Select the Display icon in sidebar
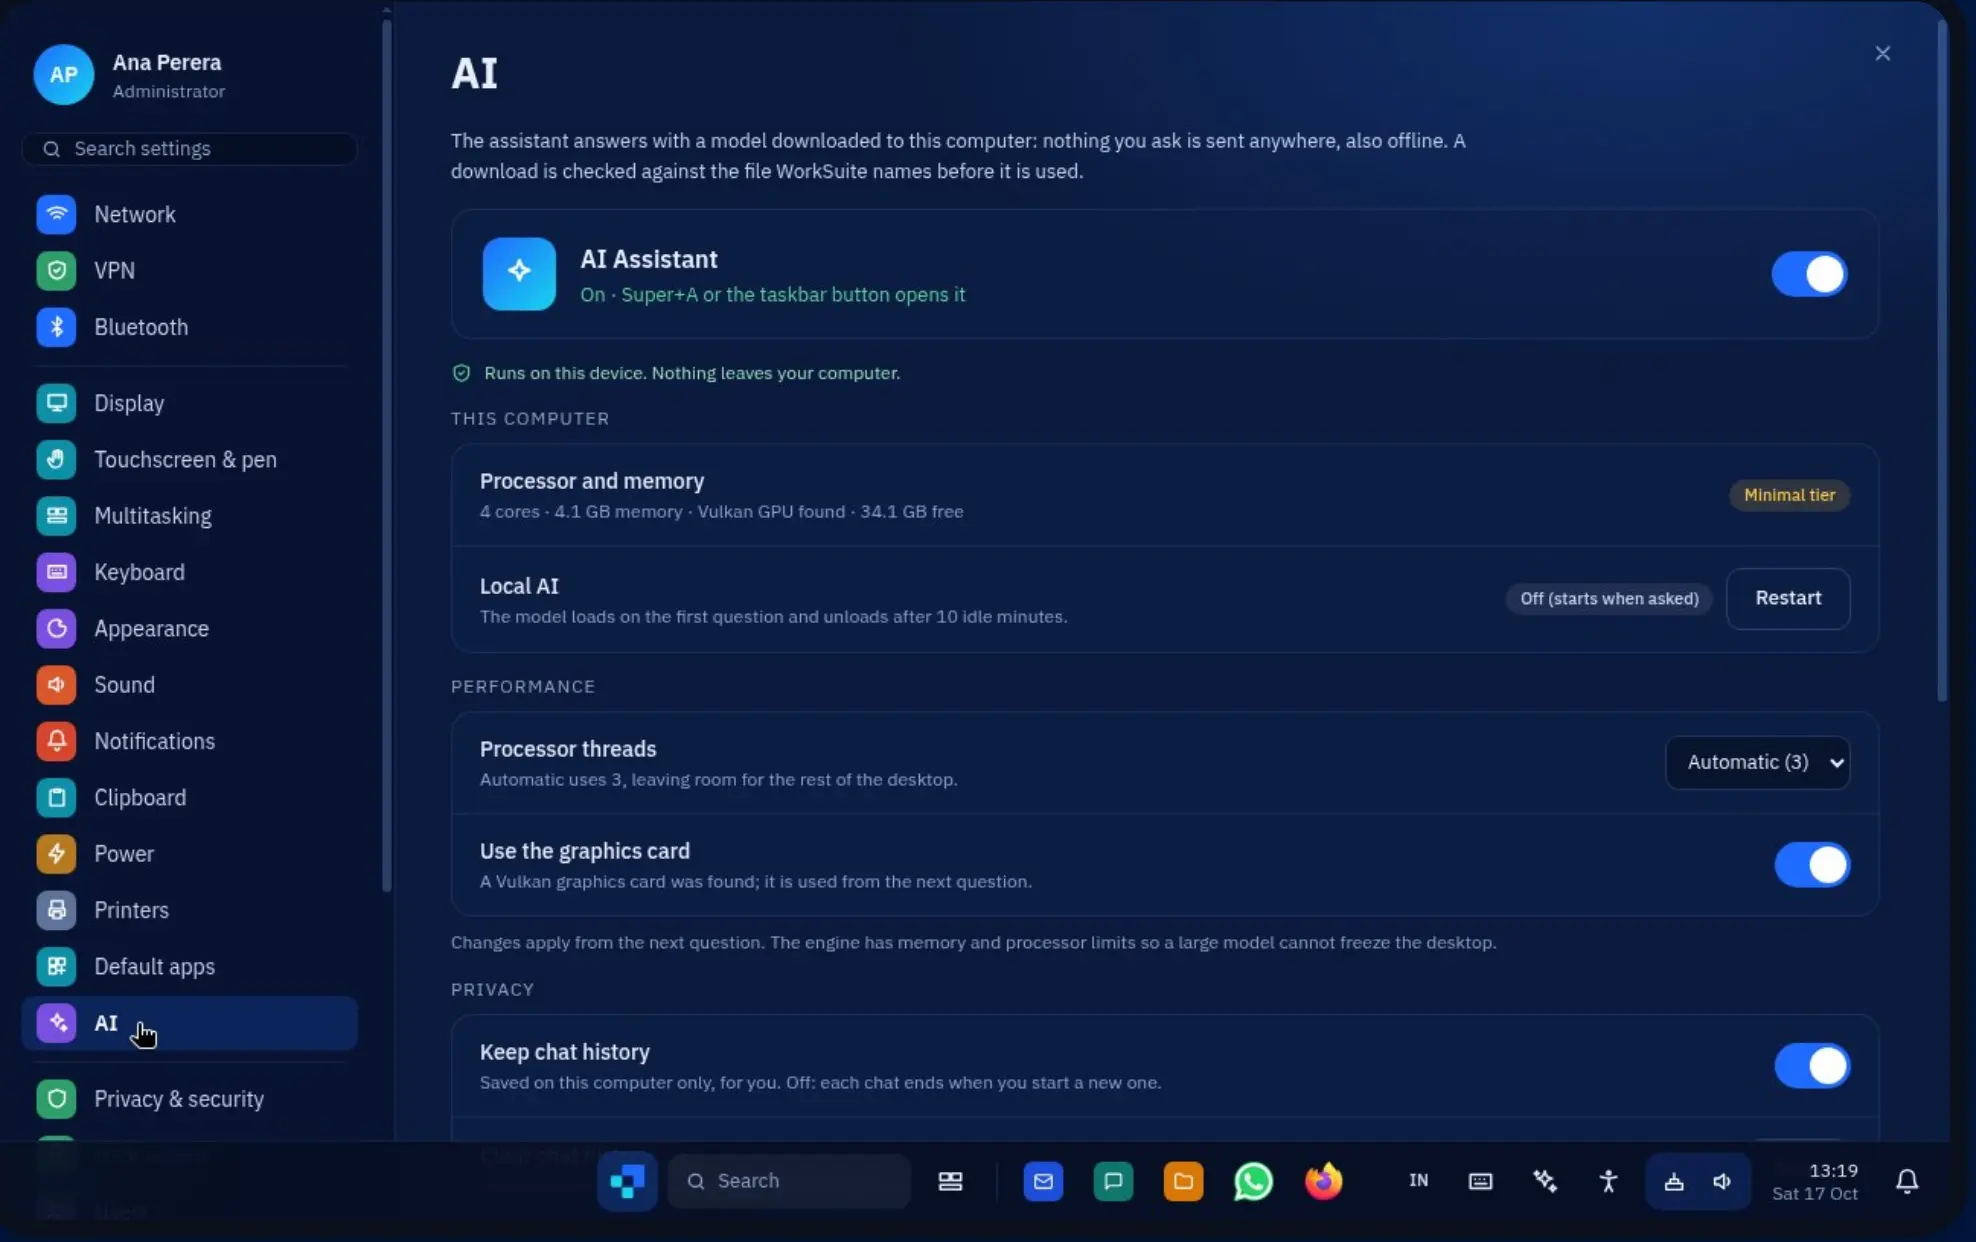Image resolution: width=1976 pixels, height=1242 pixels. click(56, 403)
